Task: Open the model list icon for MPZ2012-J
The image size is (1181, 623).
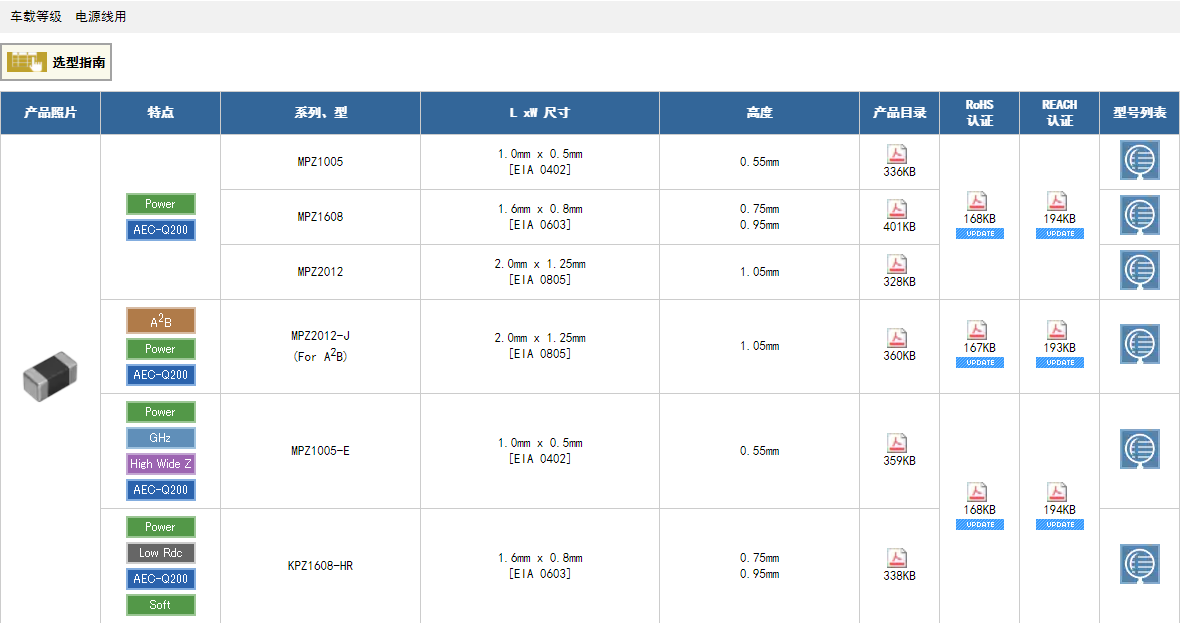Action: (x=1139, y=345)
